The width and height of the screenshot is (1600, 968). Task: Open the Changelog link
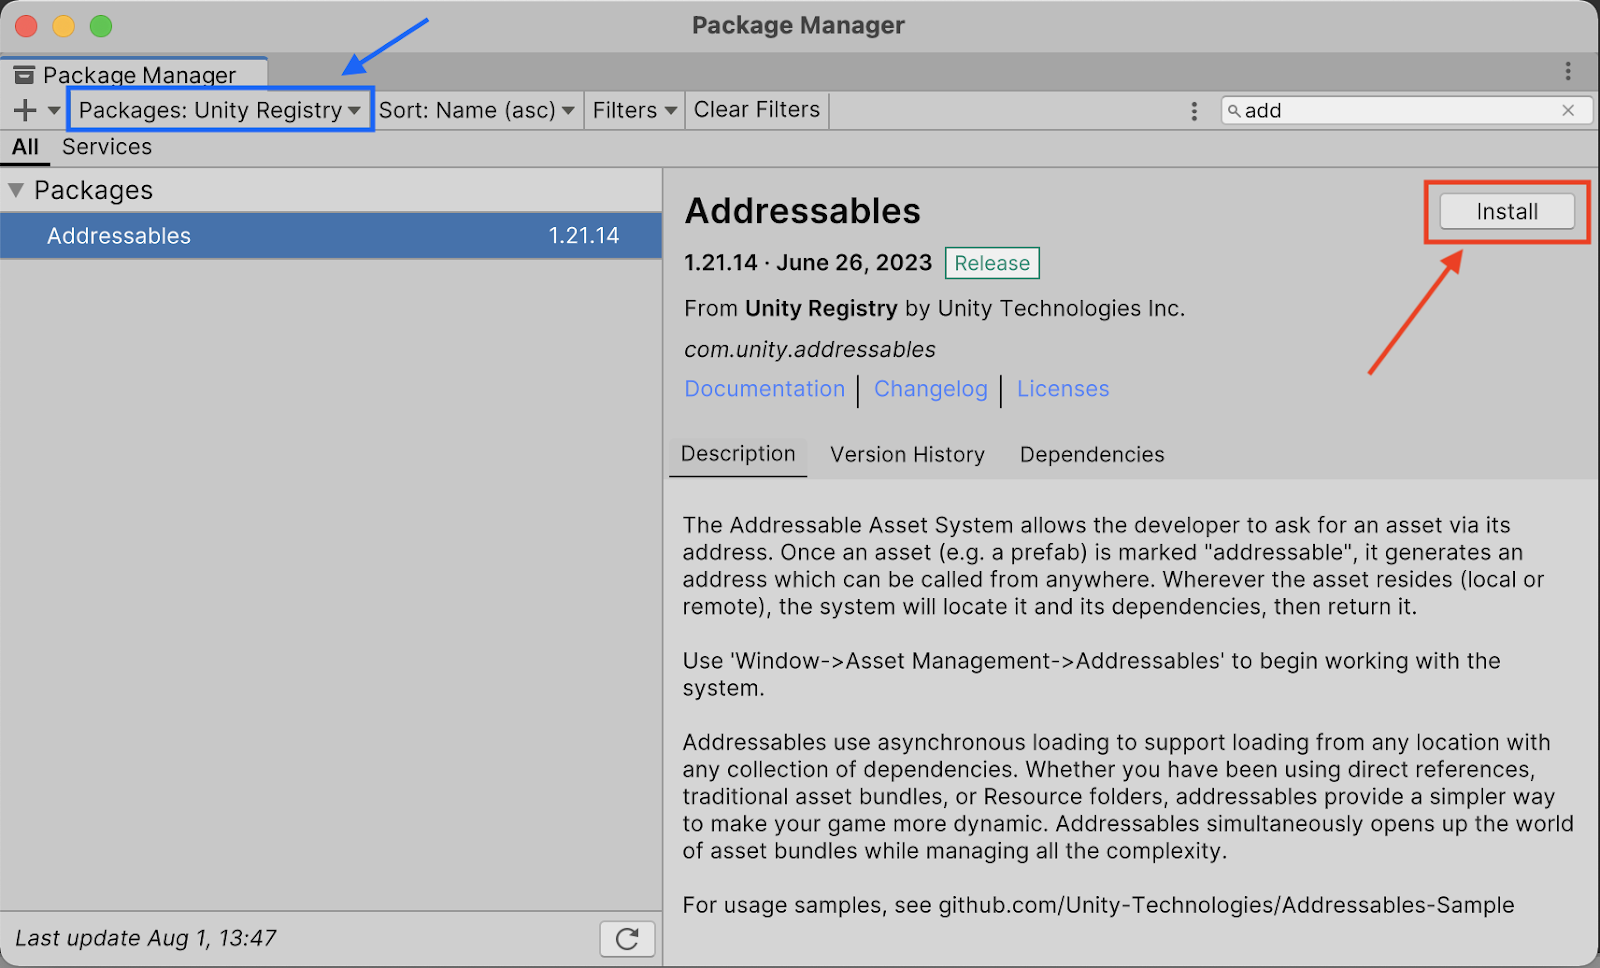[930, 389]
